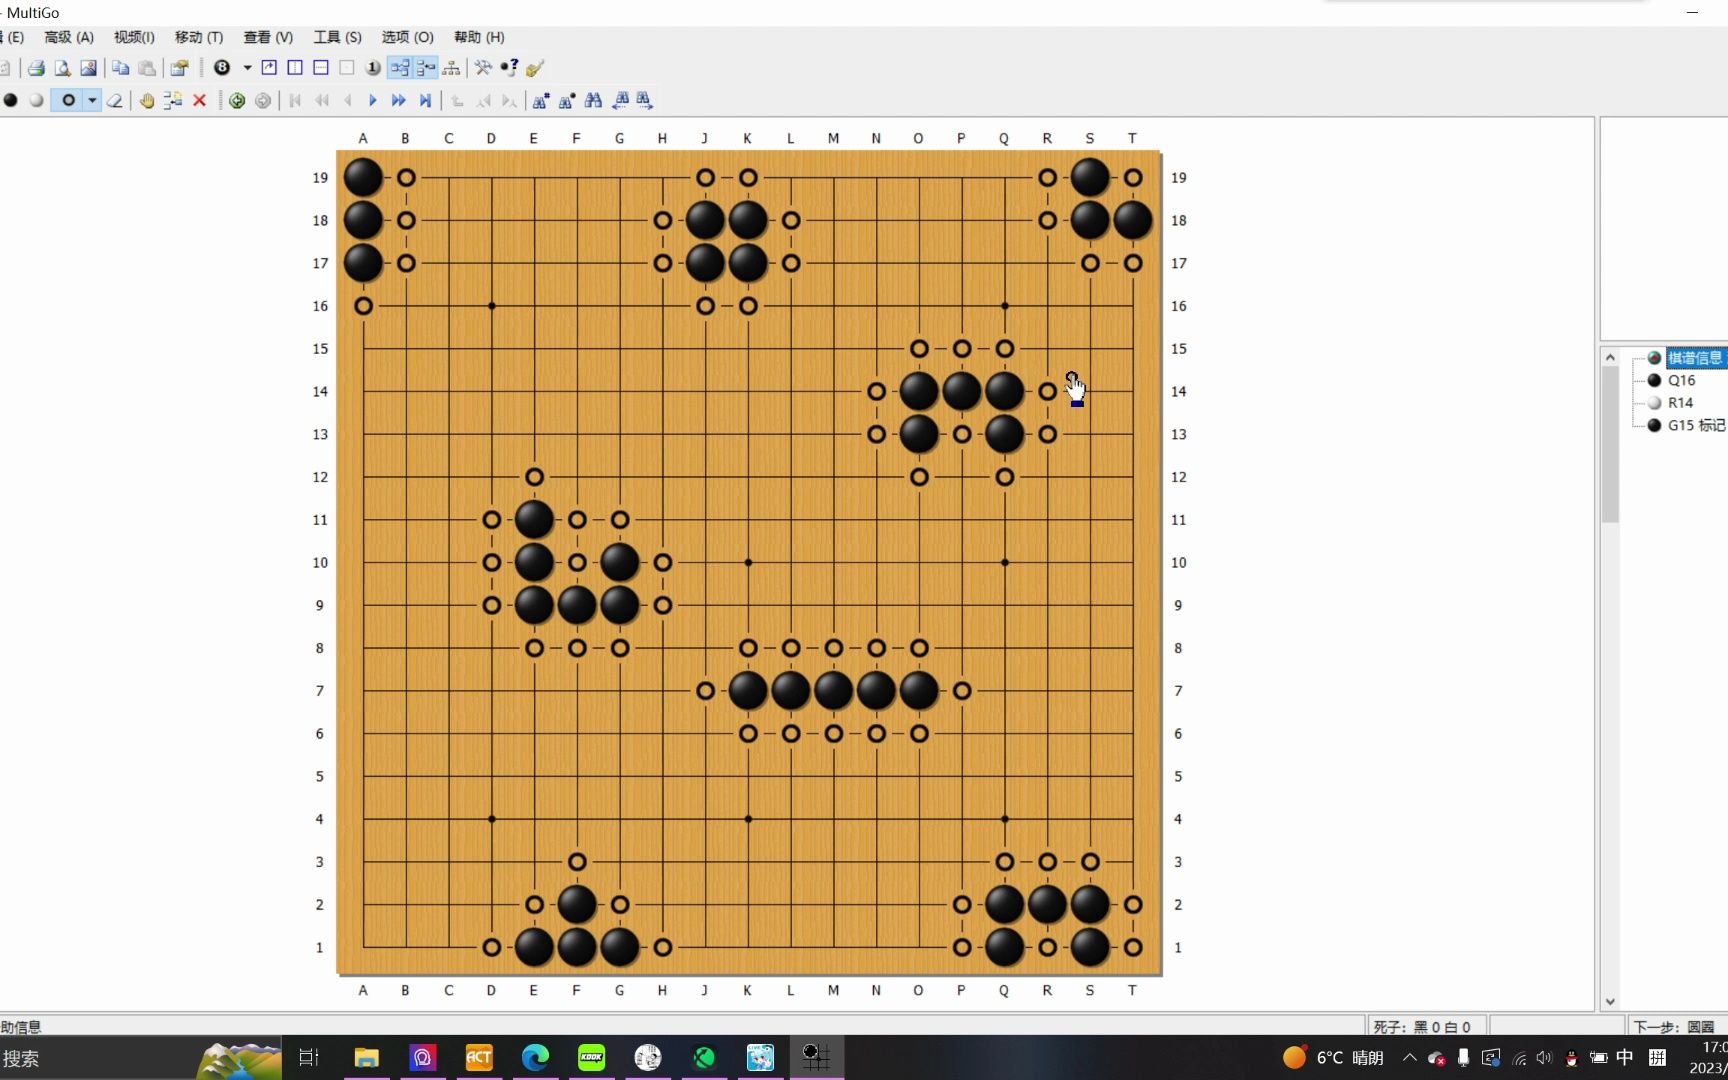This screenshot has width=1728, height=1080.
Task: Activate the hand tool
Action: point(147,100)
